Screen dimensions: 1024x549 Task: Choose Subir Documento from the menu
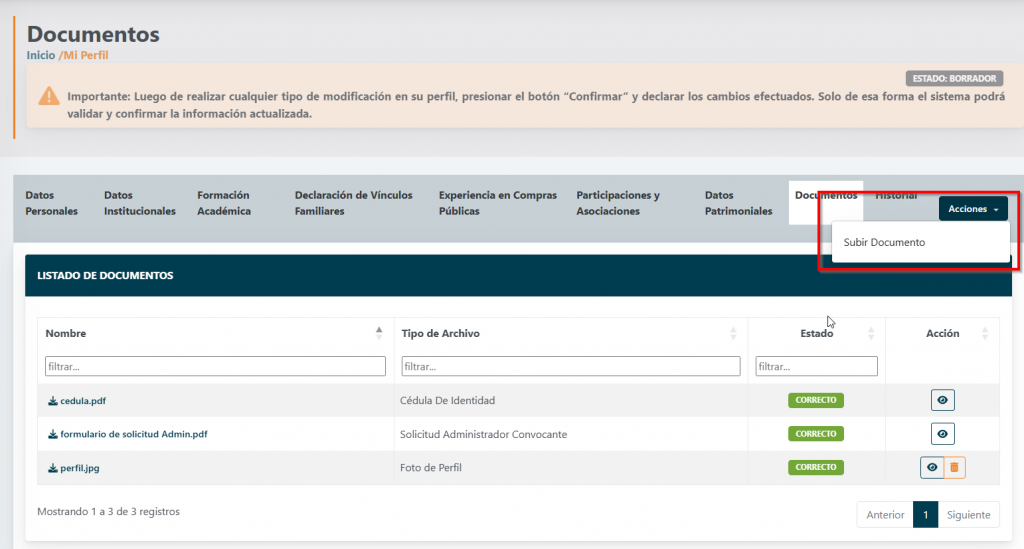pyautogui.click(x=884, y=242)
